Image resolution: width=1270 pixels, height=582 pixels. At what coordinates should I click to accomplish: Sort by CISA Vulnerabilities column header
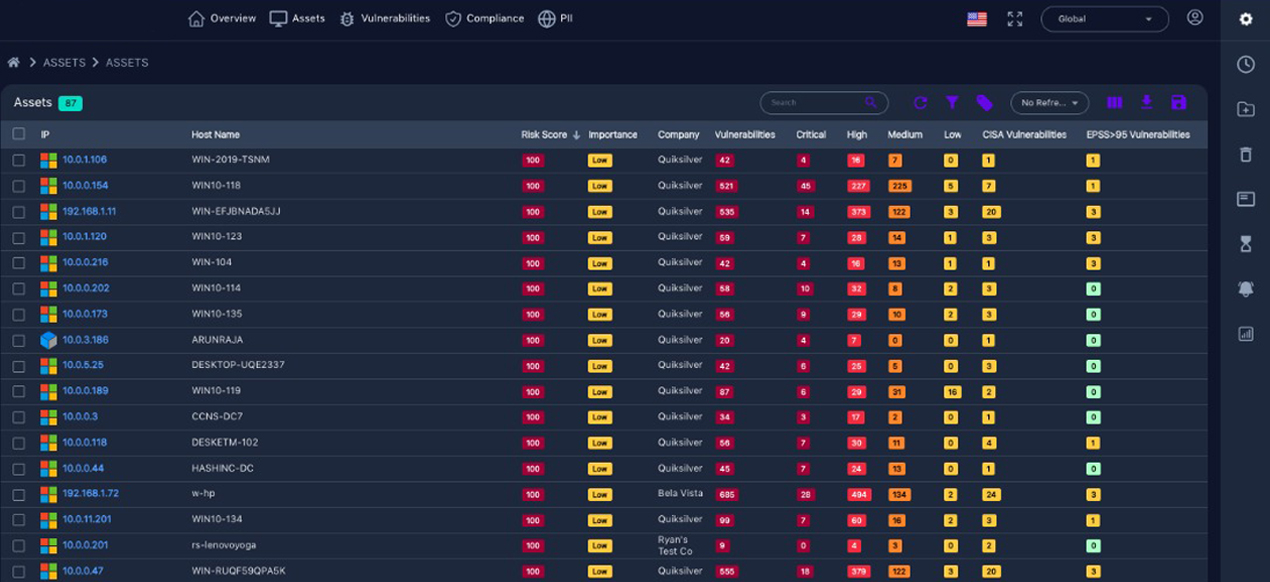click(x=1025, y=135)
